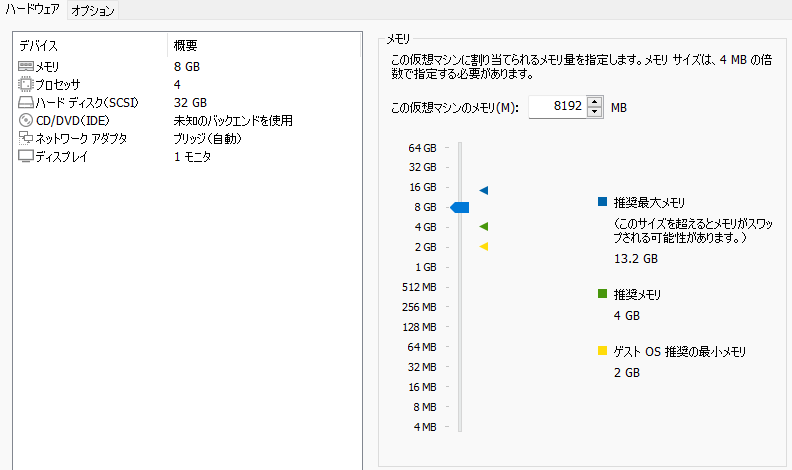Click the 1 モニタ display summary
Image resolution: width=792 pixels, height=470 pixels.
[x=192, y=156]
